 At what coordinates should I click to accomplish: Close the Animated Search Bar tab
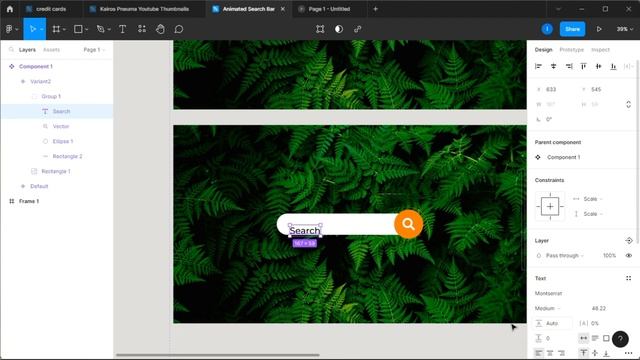click(282, 9)
